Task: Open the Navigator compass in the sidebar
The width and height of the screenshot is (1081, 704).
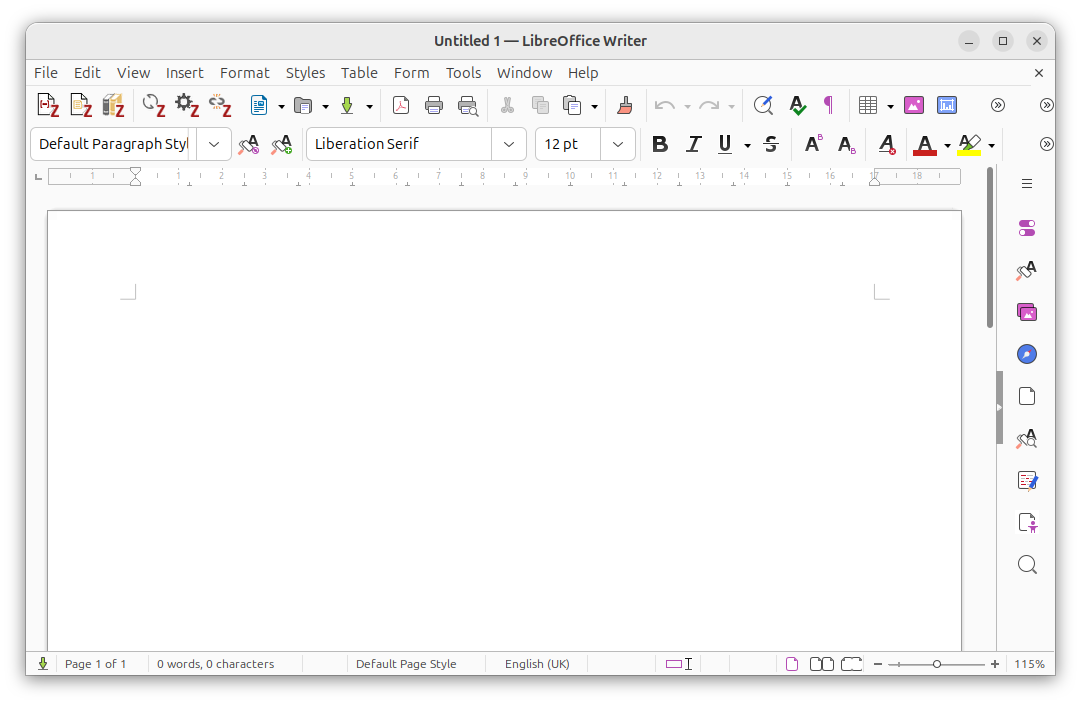Action: click(x=1027, y=354)
